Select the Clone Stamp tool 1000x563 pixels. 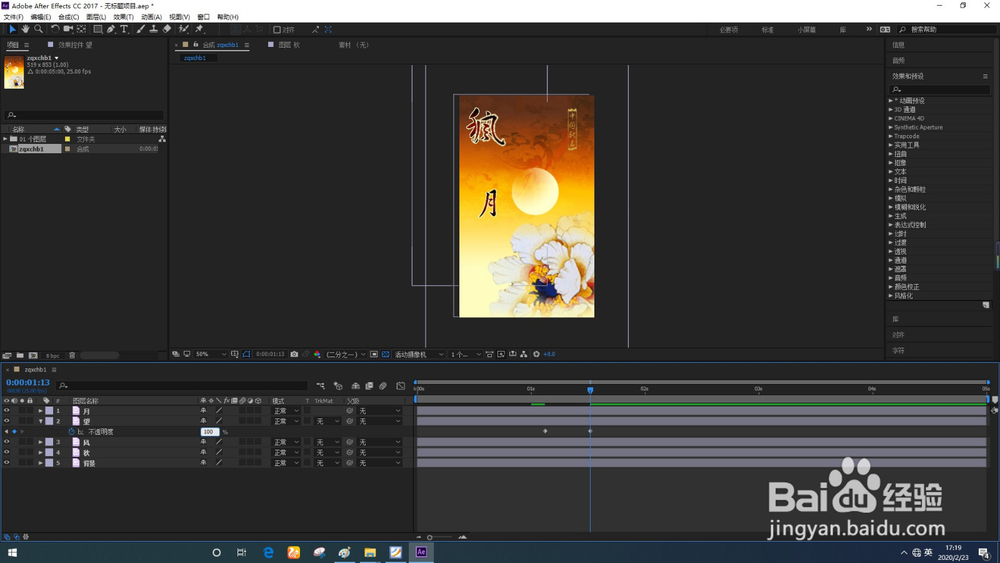point(154,29)
